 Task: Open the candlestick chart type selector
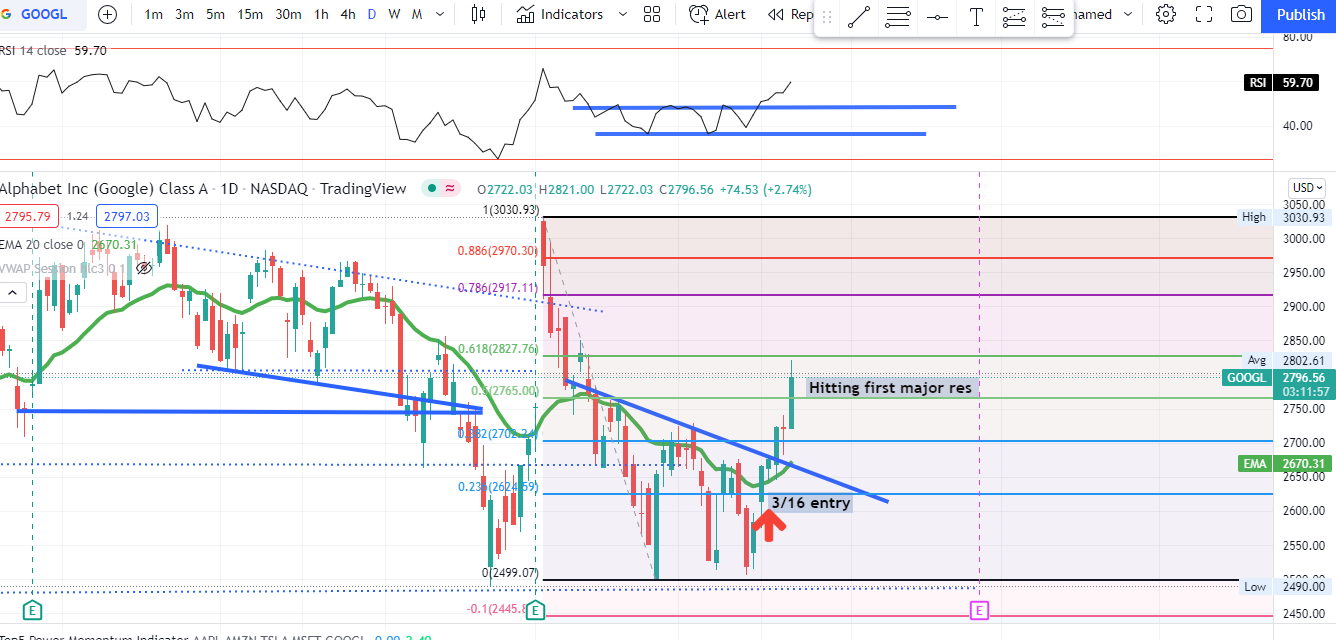[478, 14]
